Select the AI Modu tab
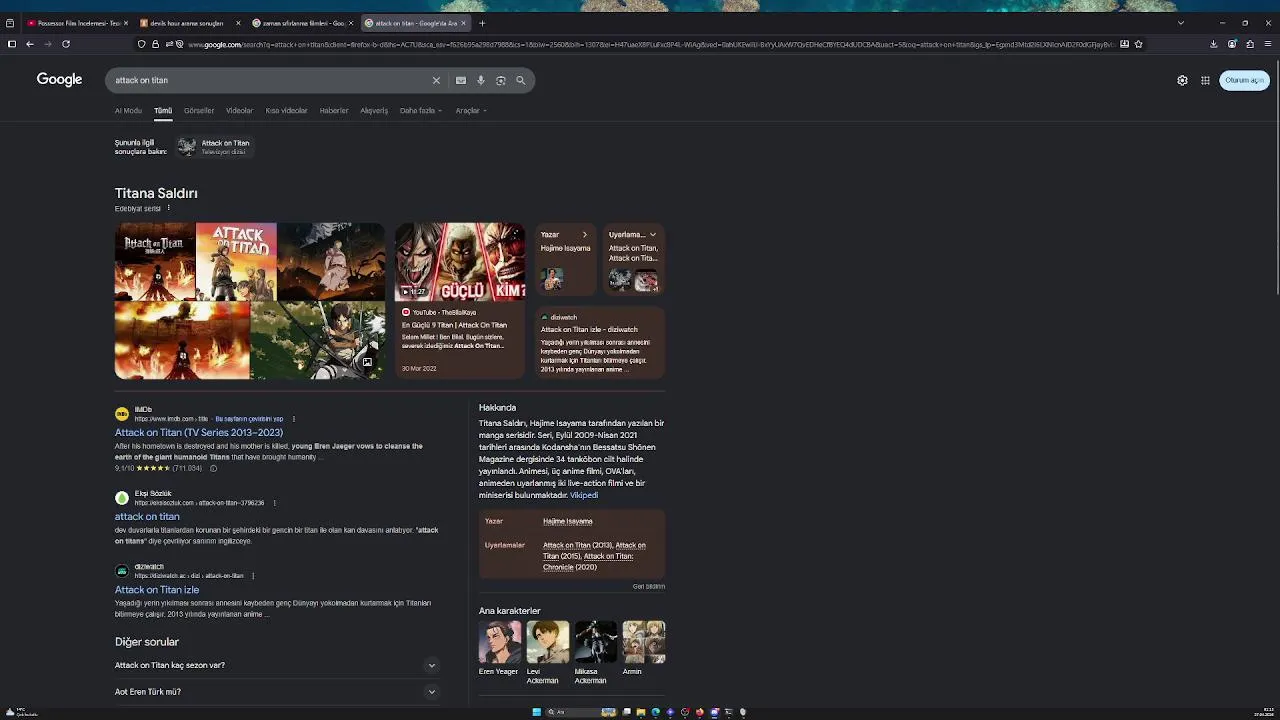Screen dimensions: 1280x720 click(x=128, y=111)
